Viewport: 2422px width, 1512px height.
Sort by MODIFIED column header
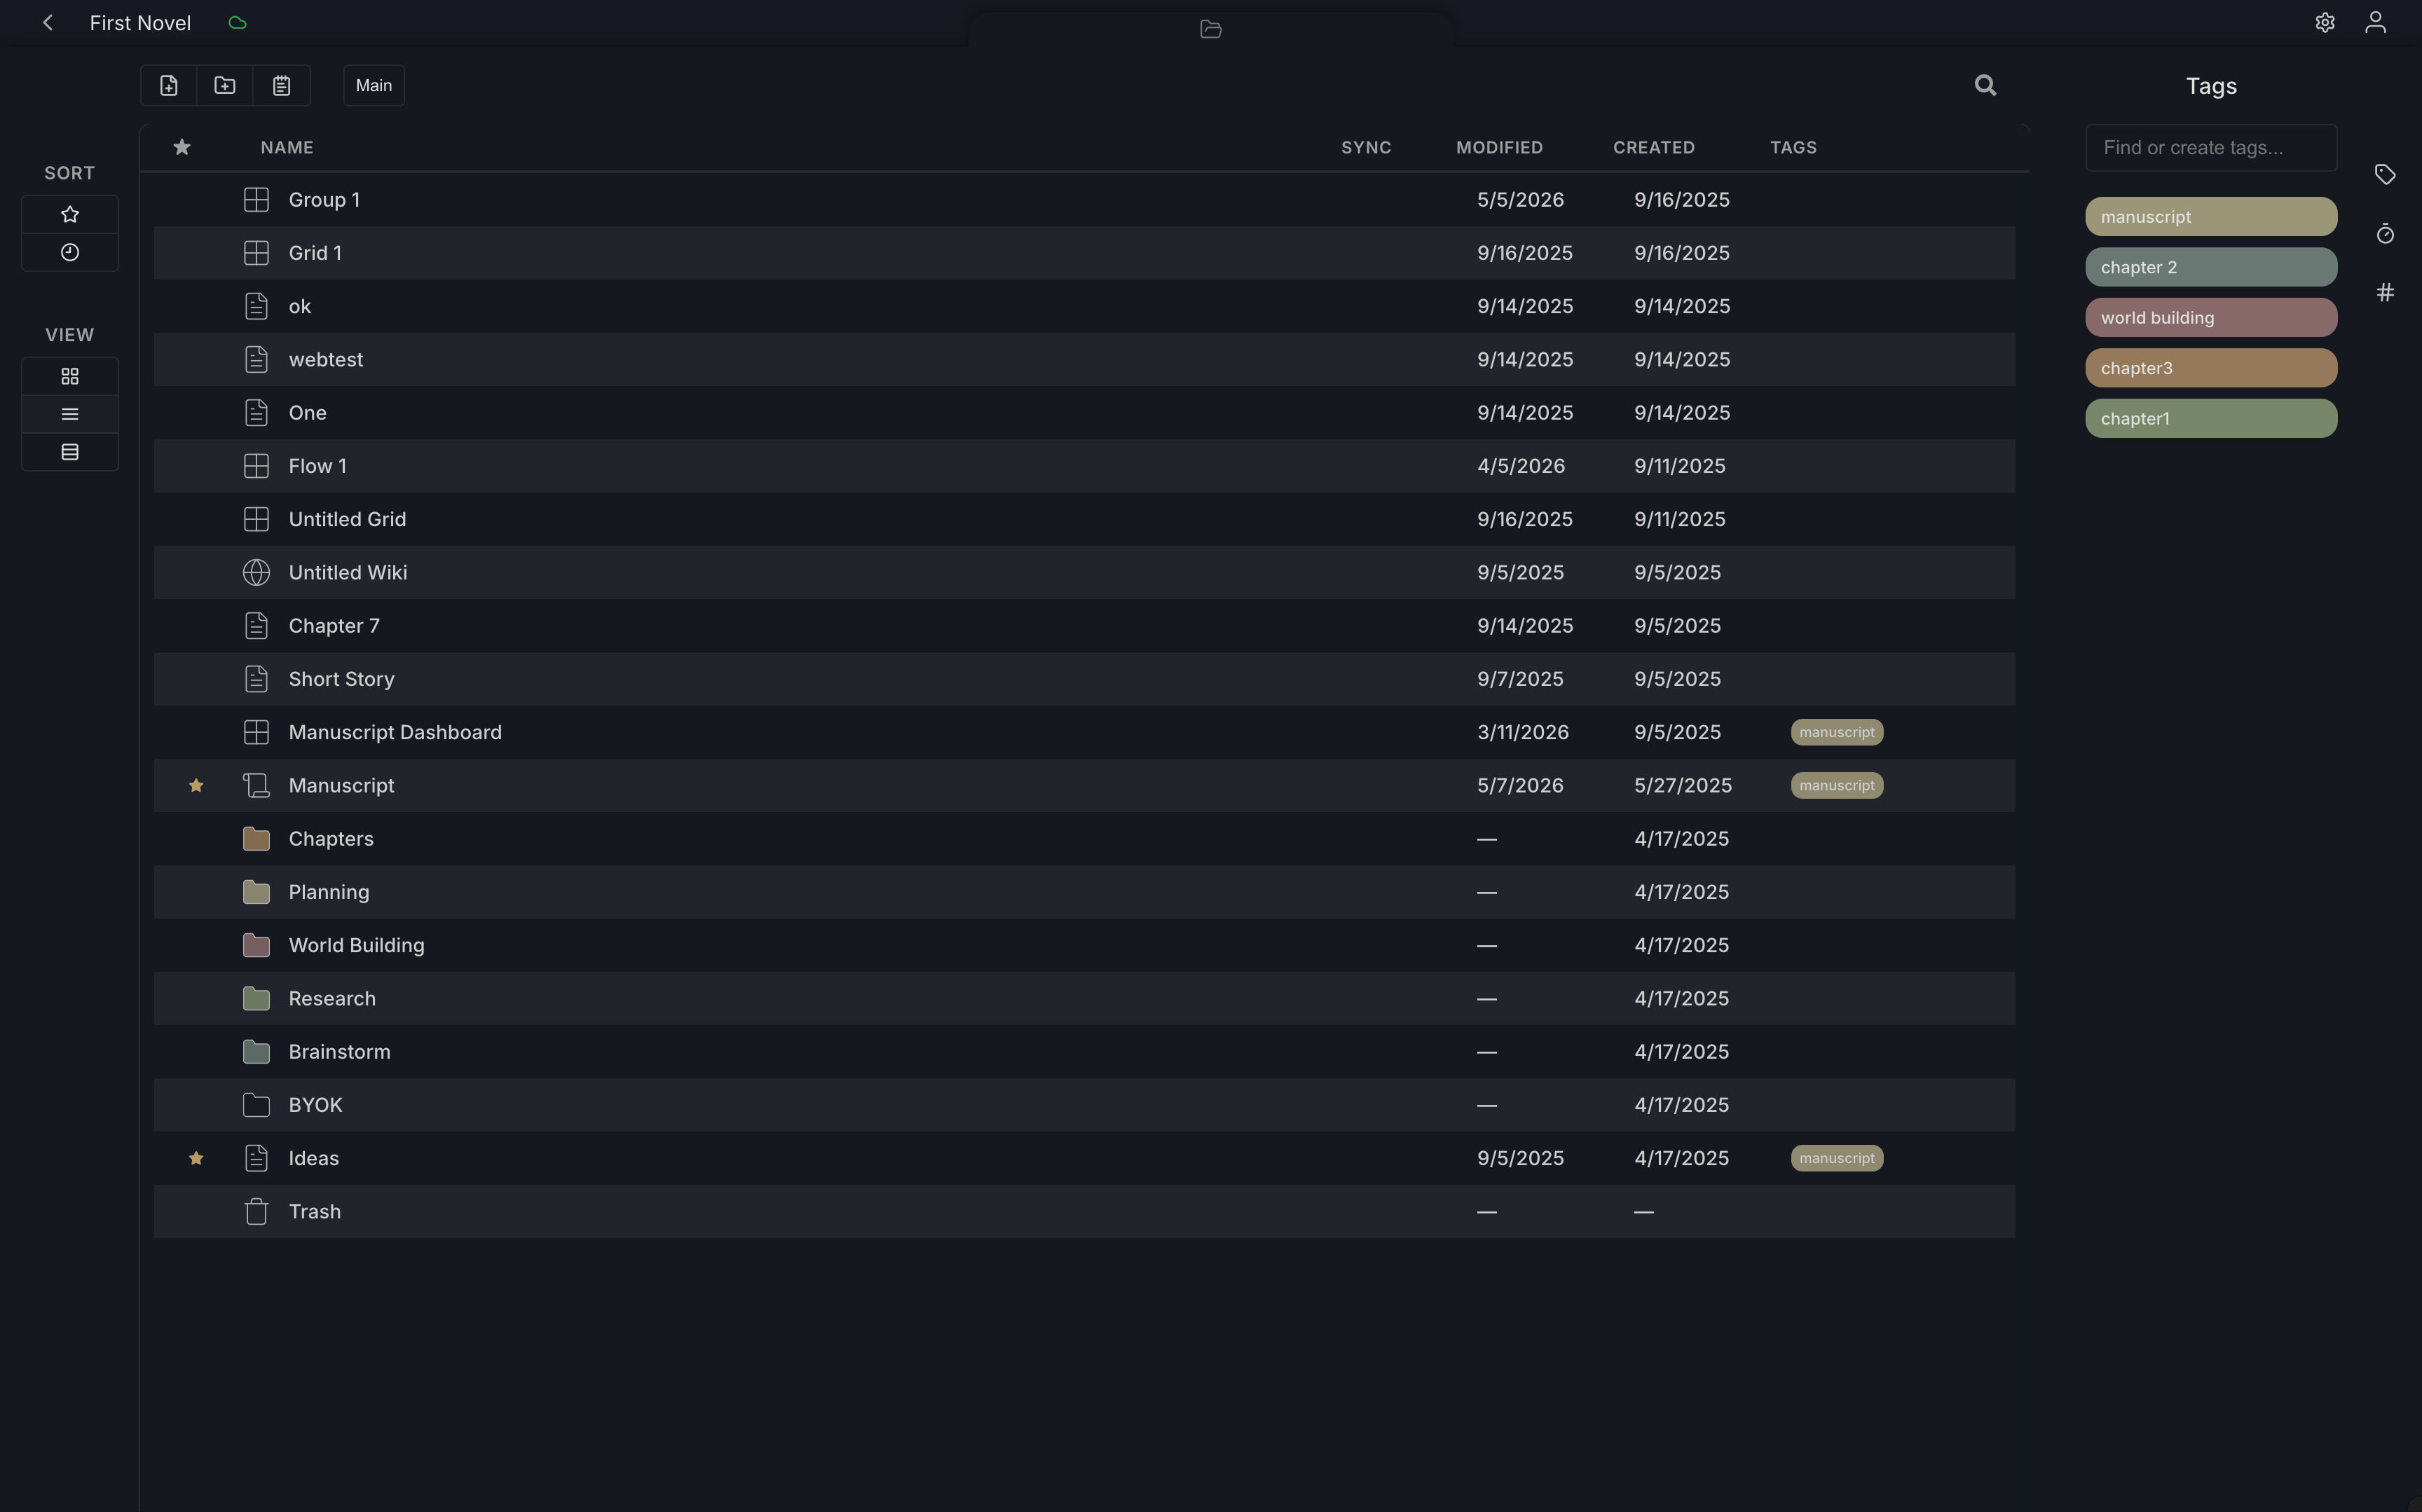[1499, 147]
